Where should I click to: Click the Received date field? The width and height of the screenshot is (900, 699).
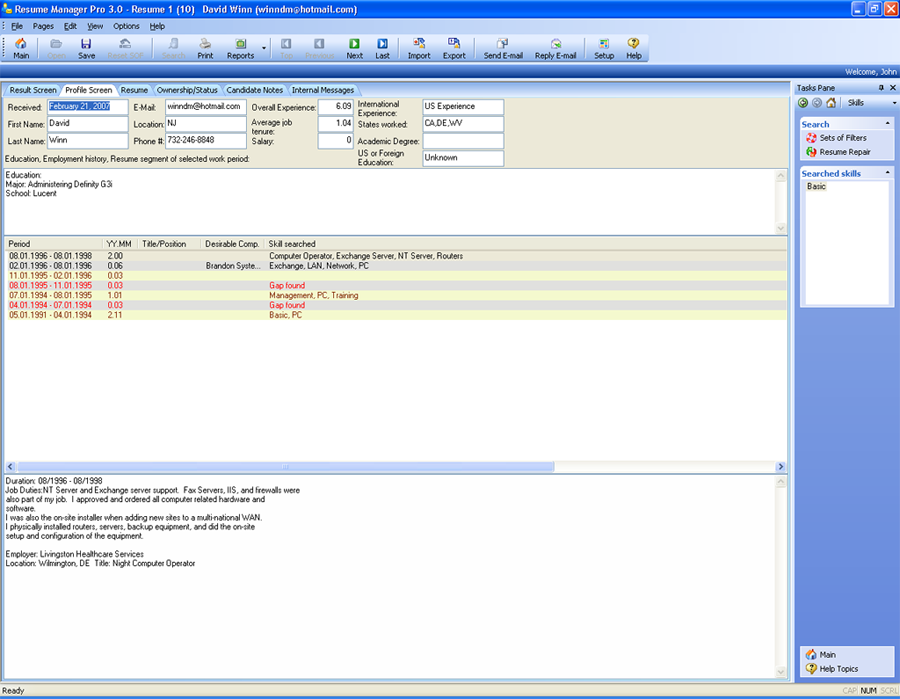tap(87, 107)
